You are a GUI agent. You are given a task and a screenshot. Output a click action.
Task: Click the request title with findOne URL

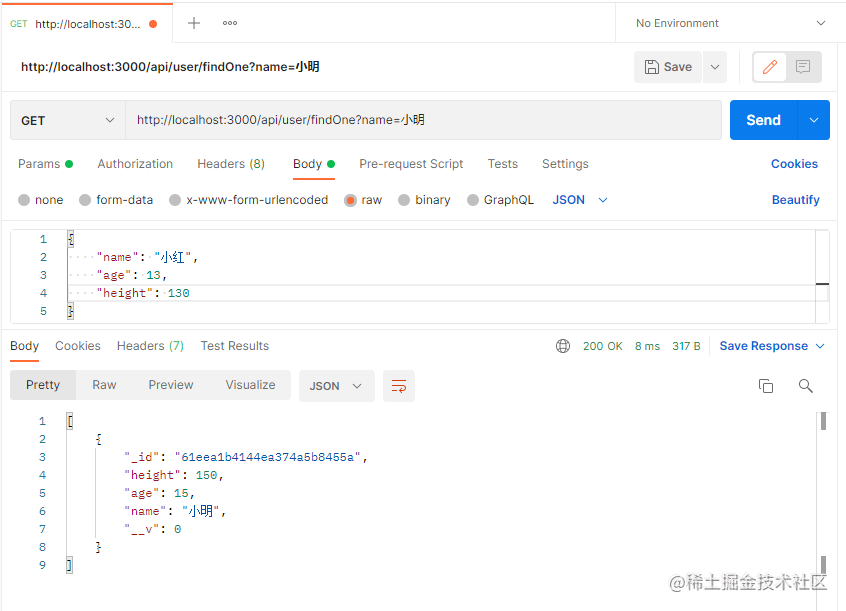pos(170,67)
